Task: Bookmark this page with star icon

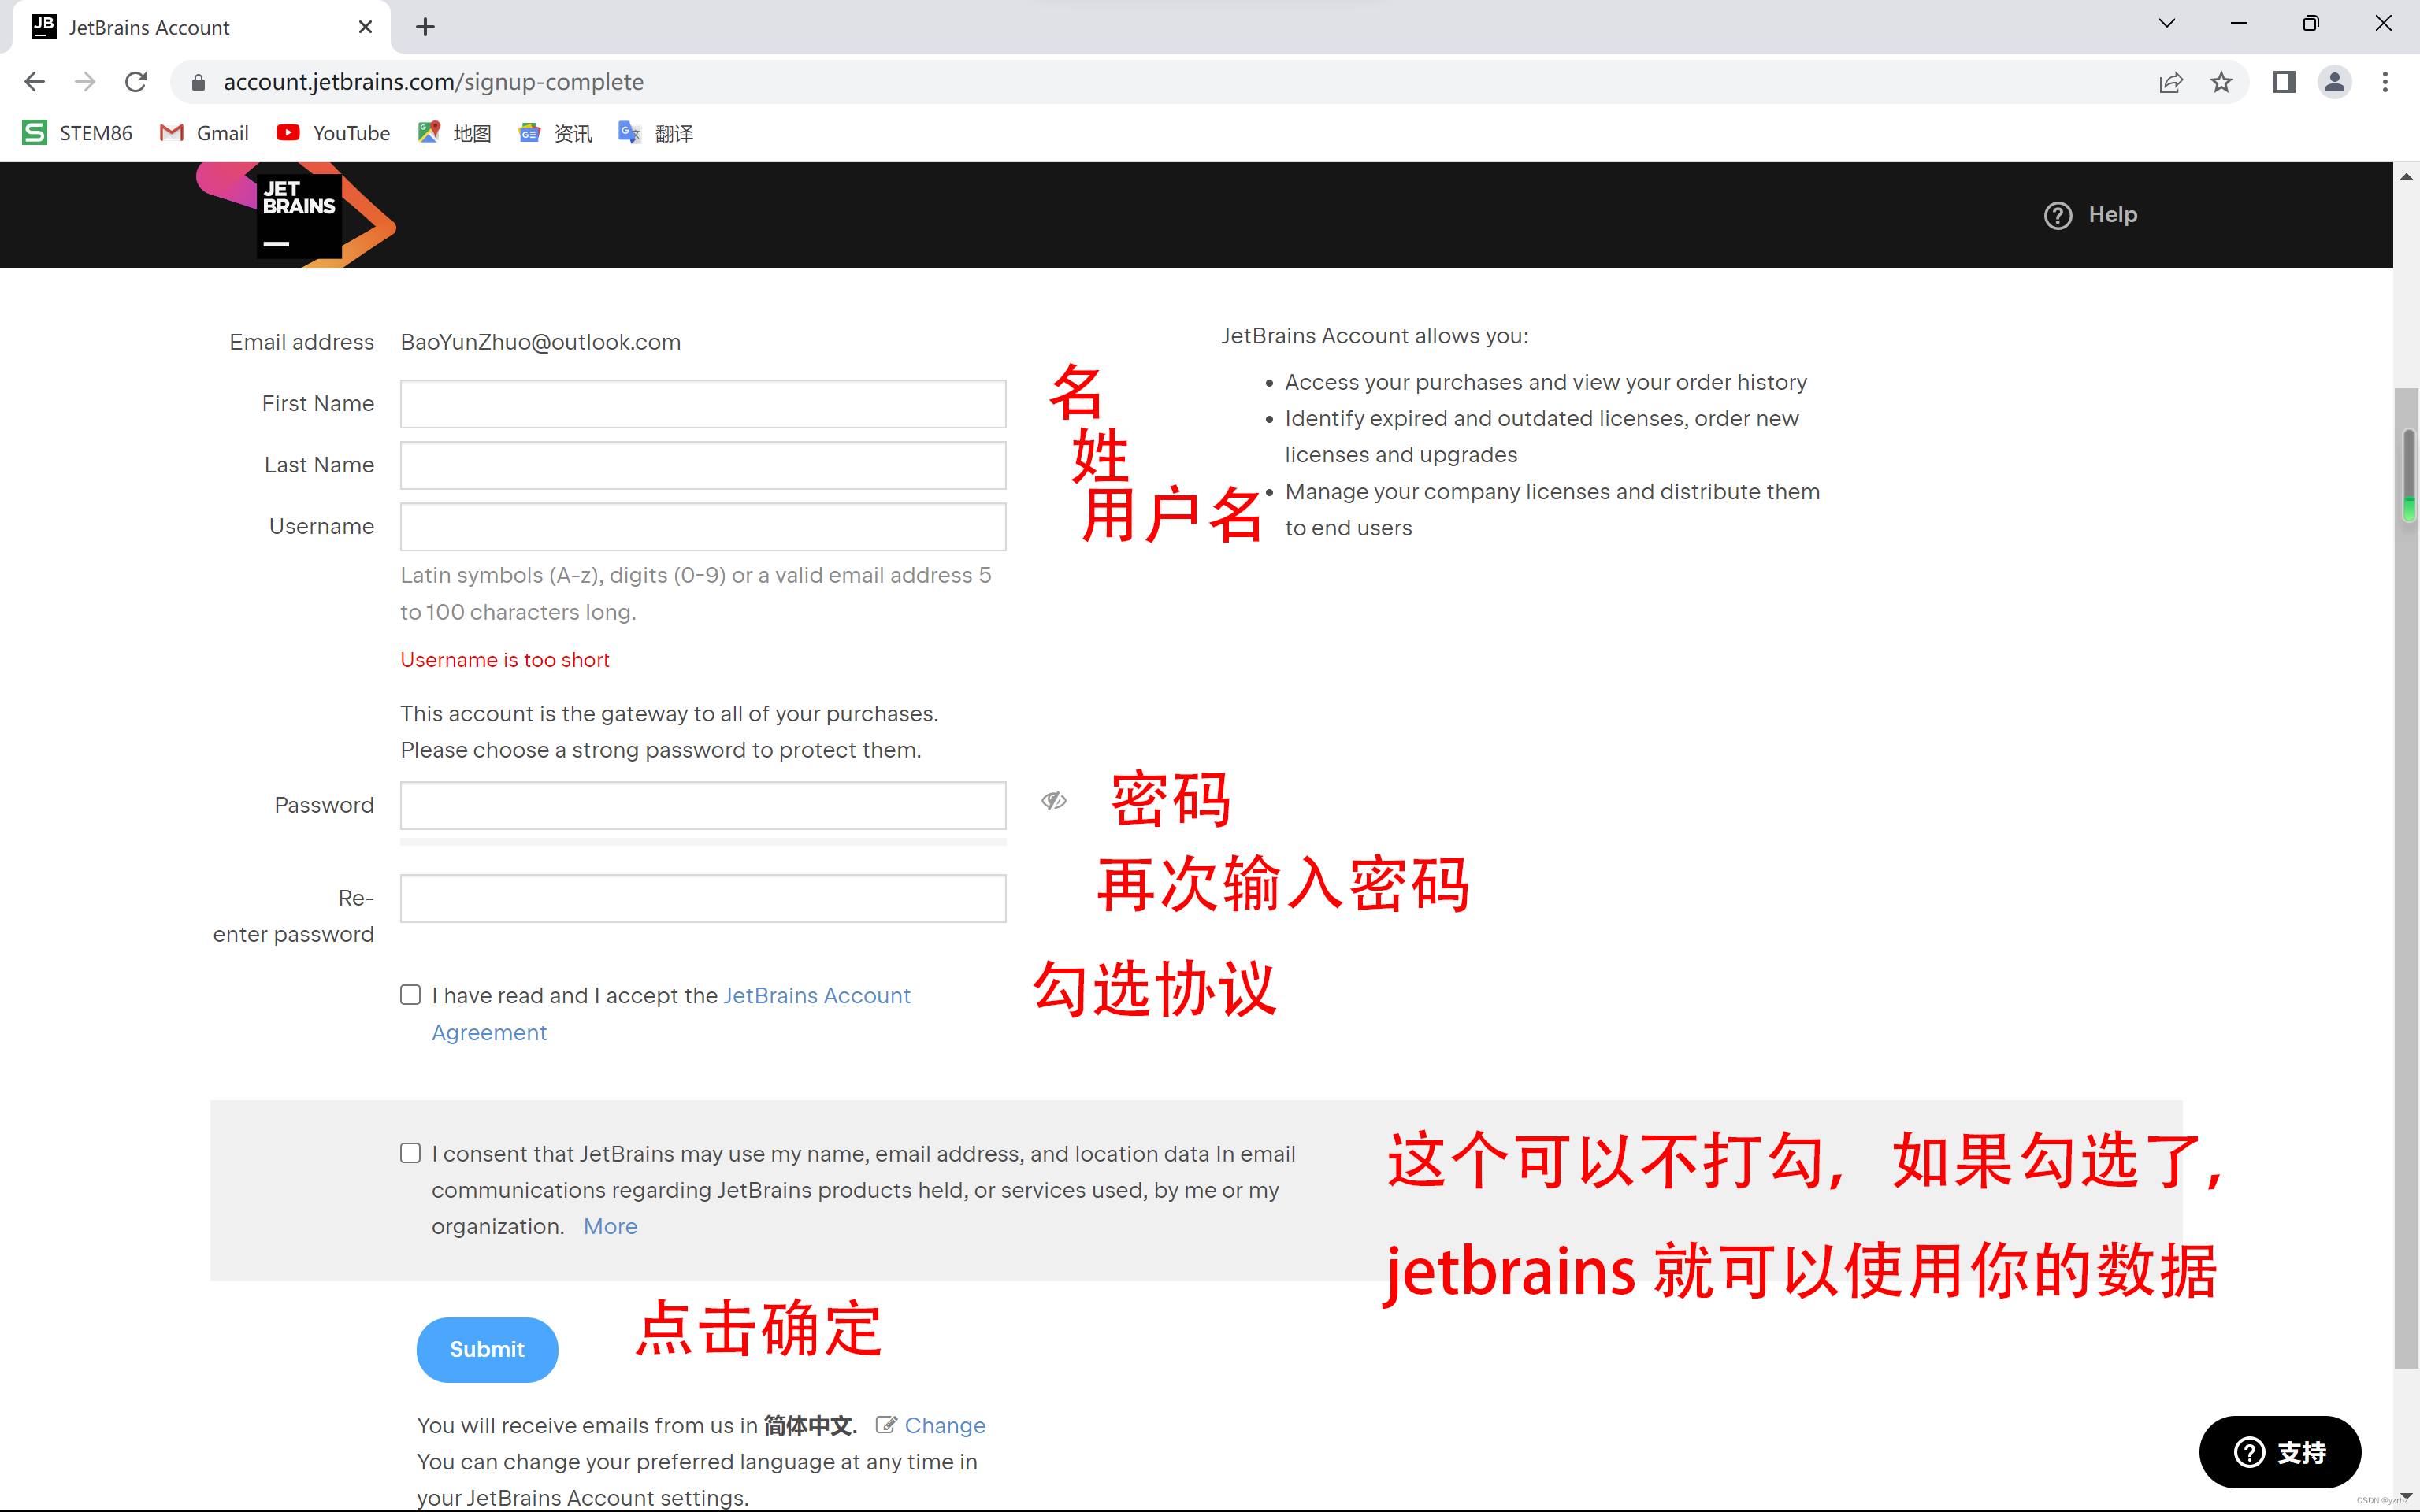Action: coord(2221,82)
